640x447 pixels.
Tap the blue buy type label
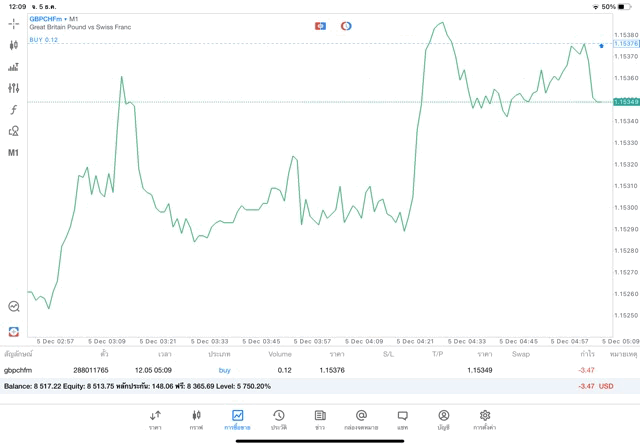pyautogui.click(x=224, y=370)
